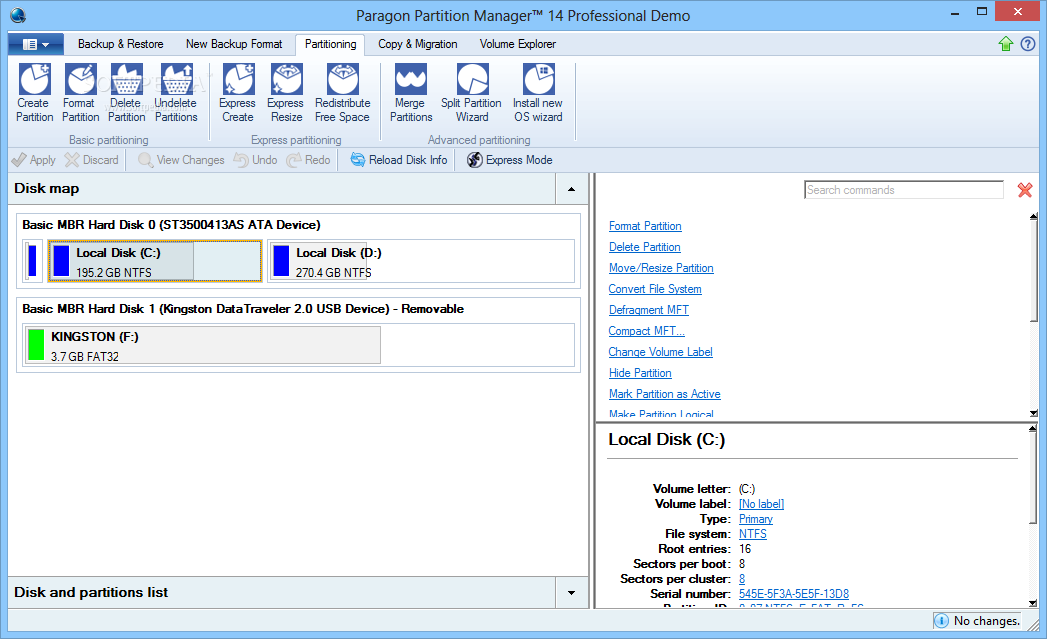The width and height of the screenshot is (1047, 639).
Task: Clear search with red X icon
Action: coord(1025,190)
